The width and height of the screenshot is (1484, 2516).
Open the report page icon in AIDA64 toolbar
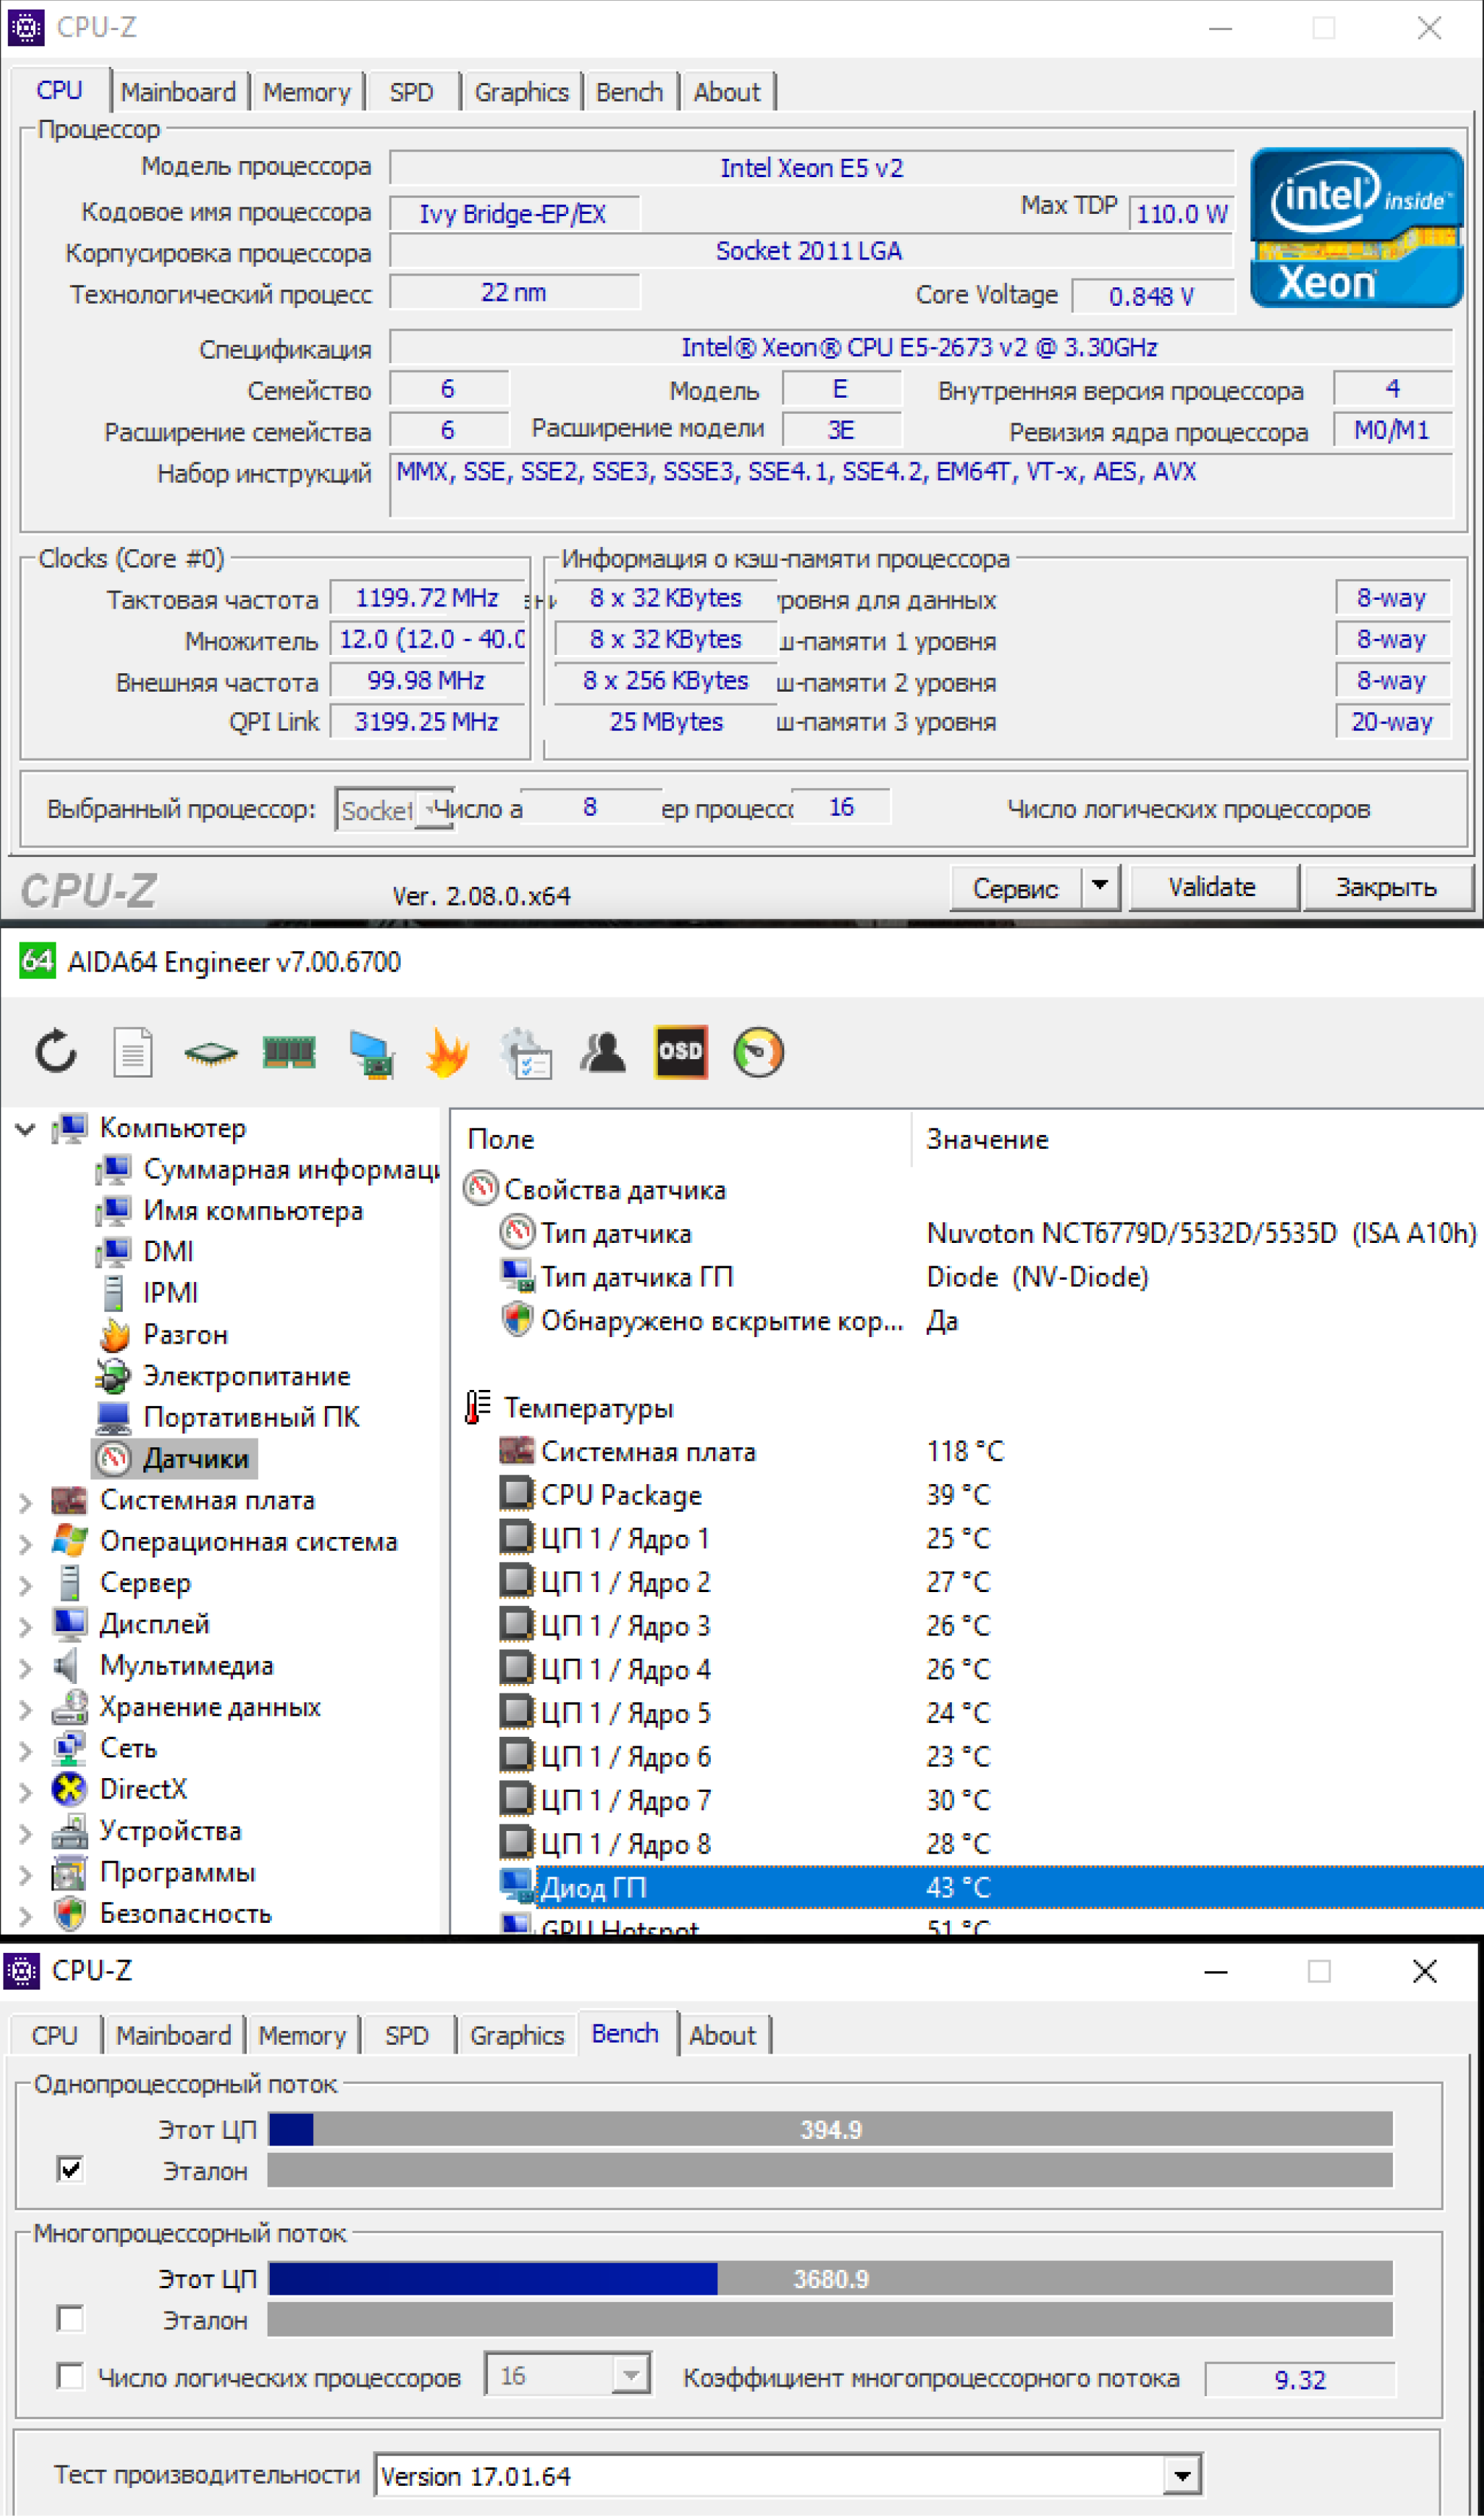pyautogui.click(x=133, y=1052)
